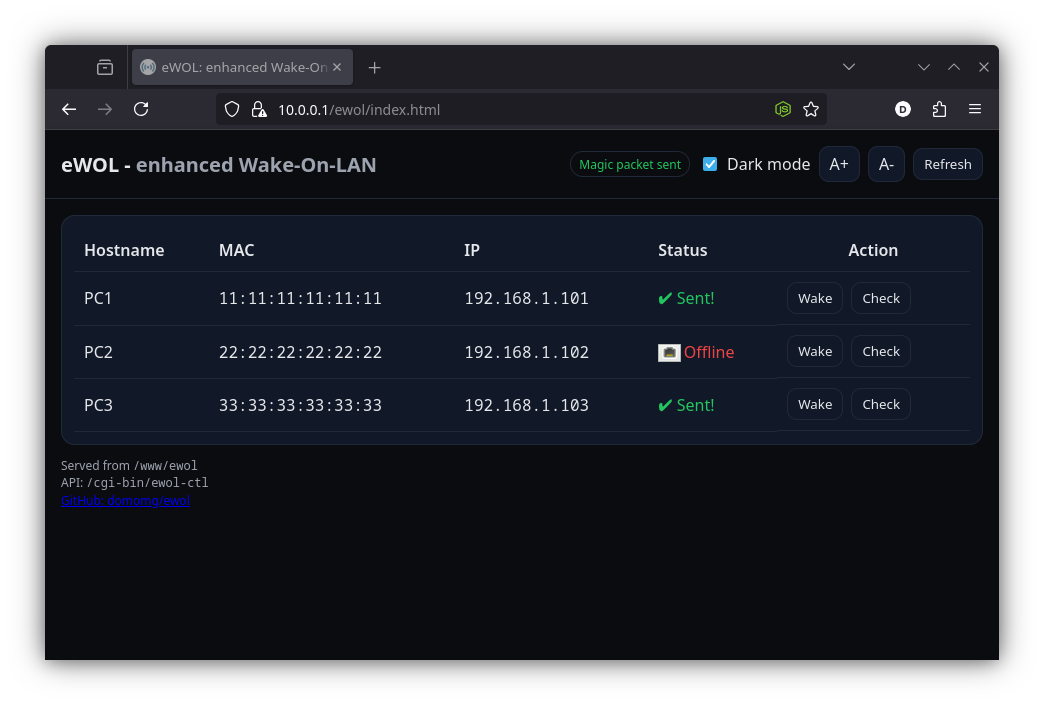Open the GitHub repository link
This screenshot has height=705, width=1044.
click(x=125, y=501)
